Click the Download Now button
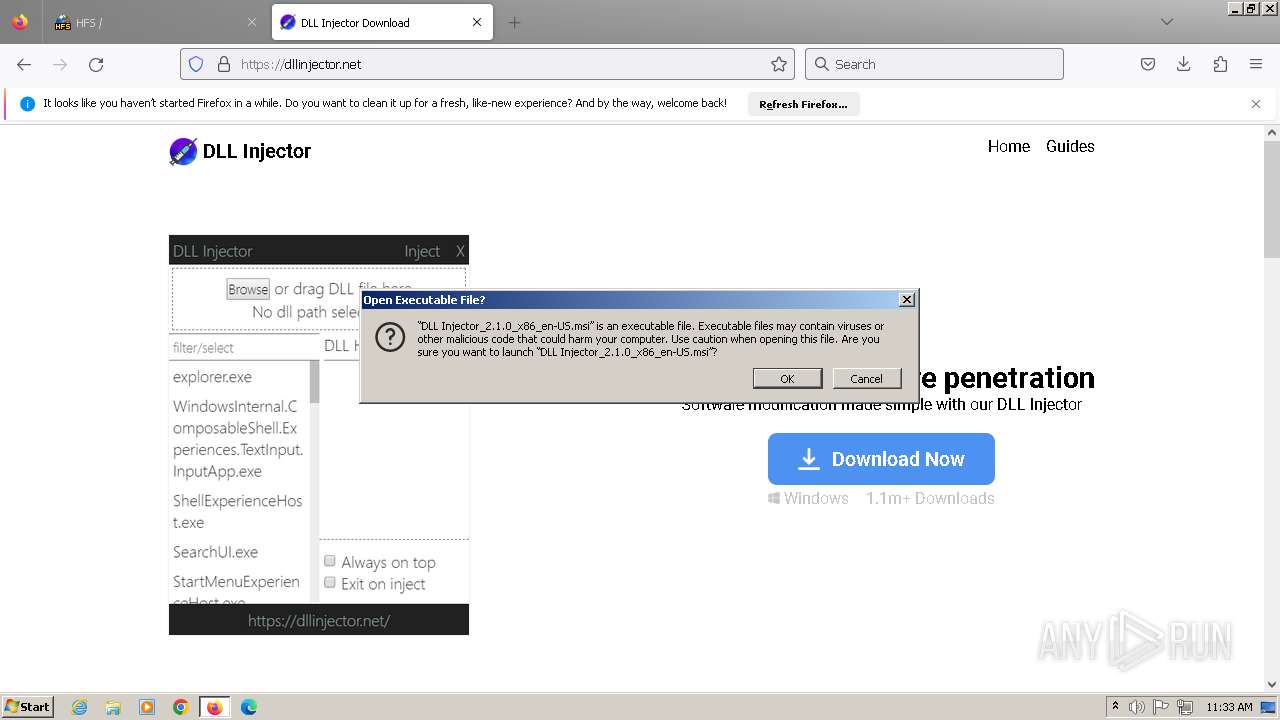 [881, 459]
